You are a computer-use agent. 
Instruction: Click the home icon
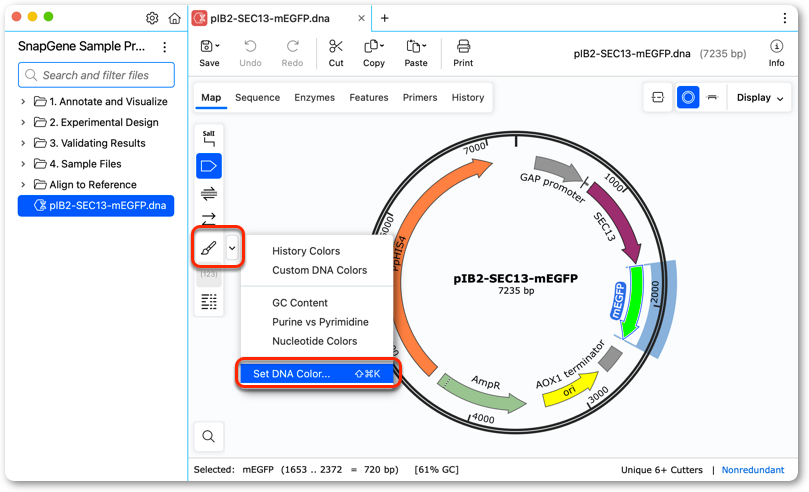[x=175, y=19]
